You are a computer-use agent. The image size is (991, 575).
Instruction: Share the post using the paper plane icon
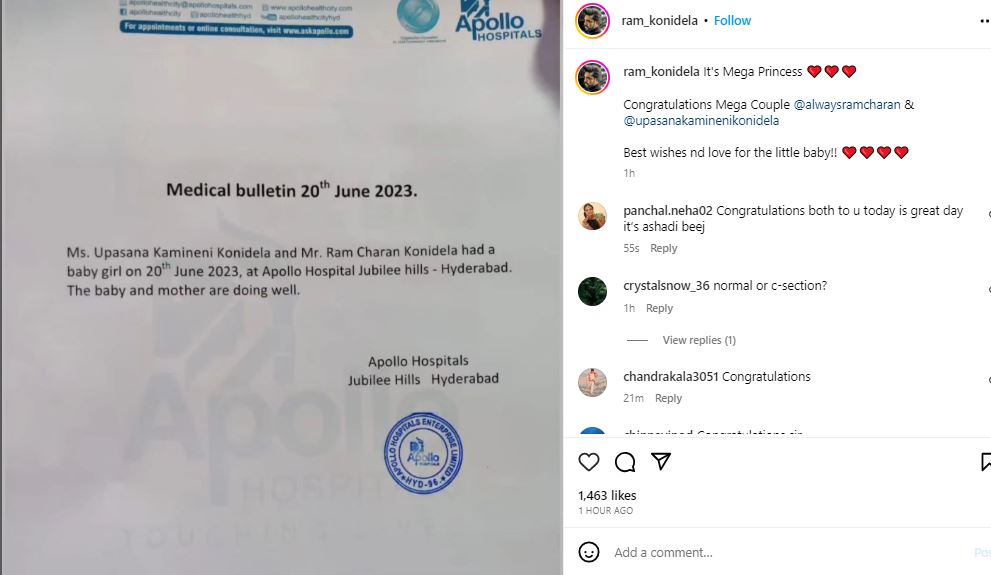660,461
